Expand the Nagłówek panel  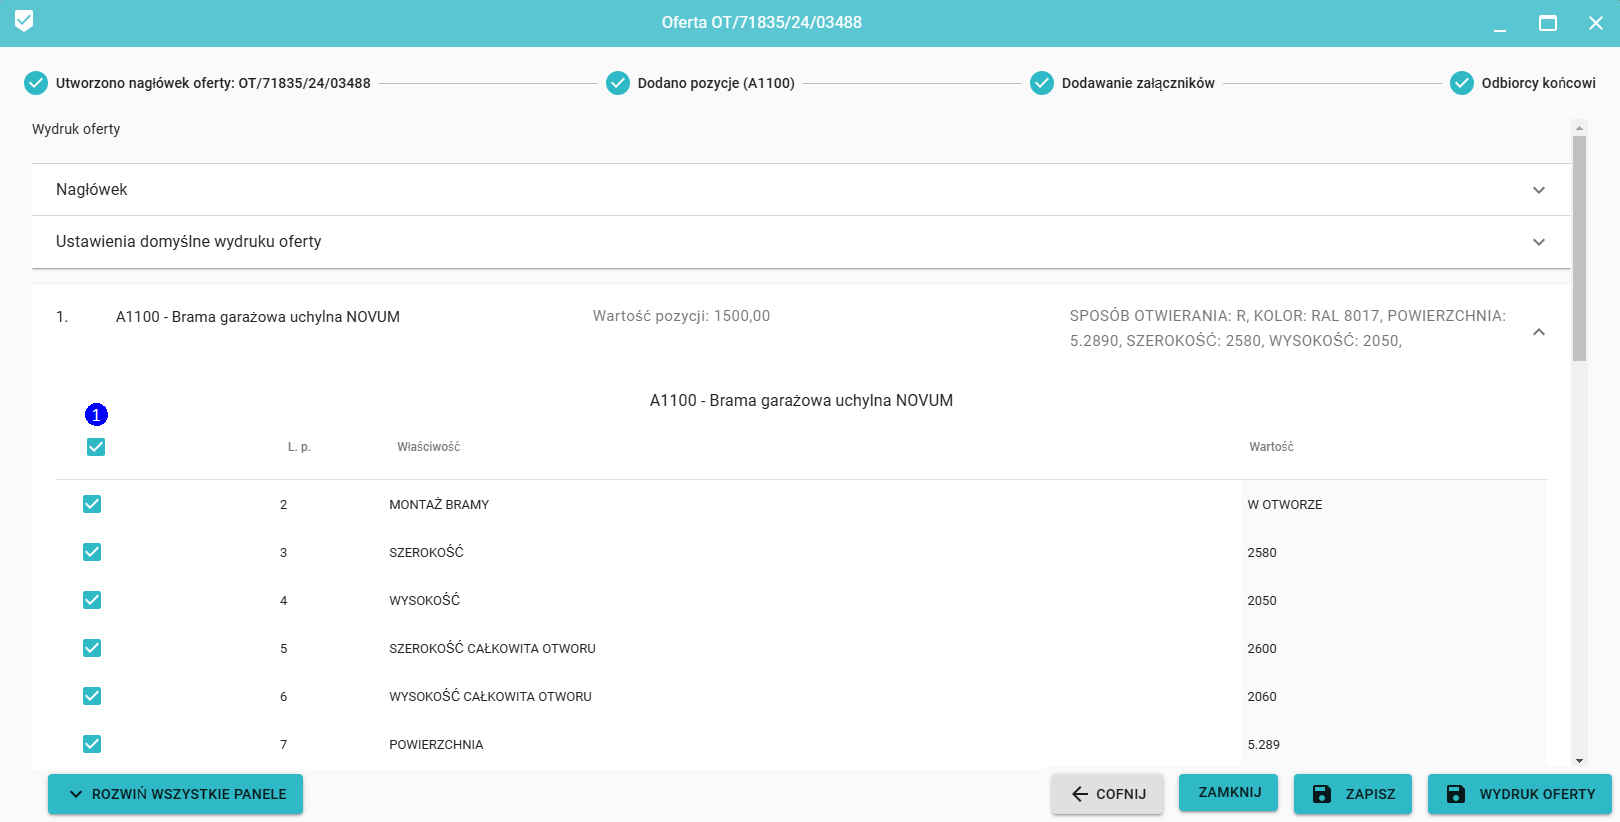pos(1538,190)
